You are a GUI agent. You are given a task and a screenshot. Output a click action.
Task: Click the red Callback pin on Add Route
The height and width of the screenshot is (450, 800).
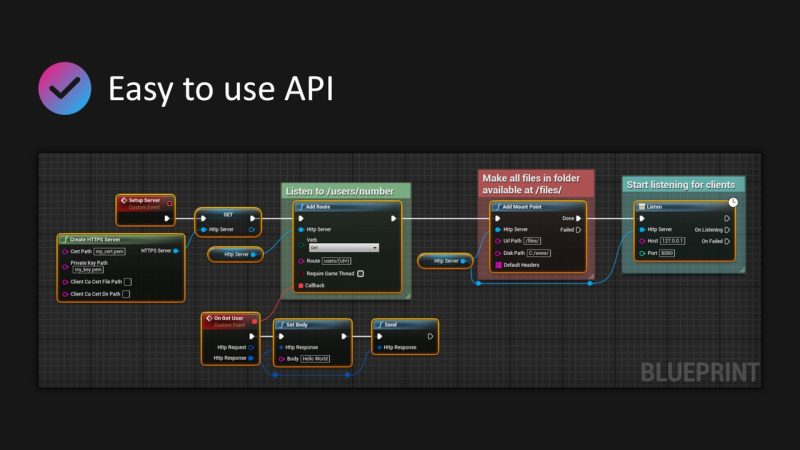(300, 285)
